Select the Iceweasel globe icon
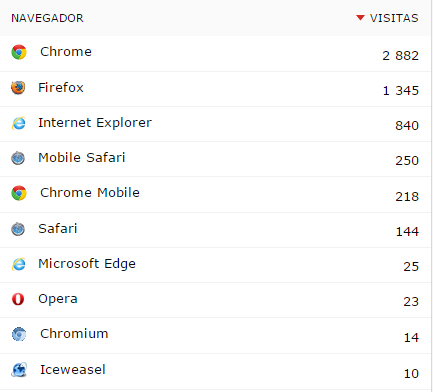 (19, 370)
